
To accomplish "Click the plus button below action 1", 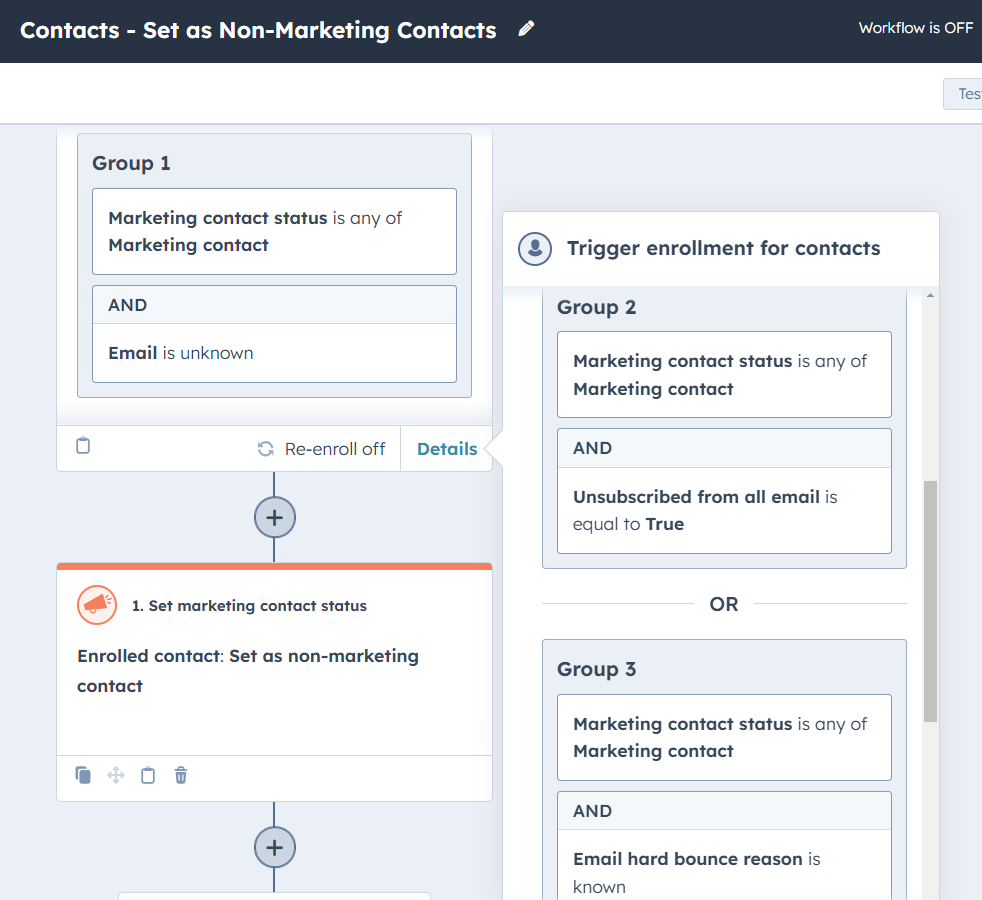I will (274, 847).
